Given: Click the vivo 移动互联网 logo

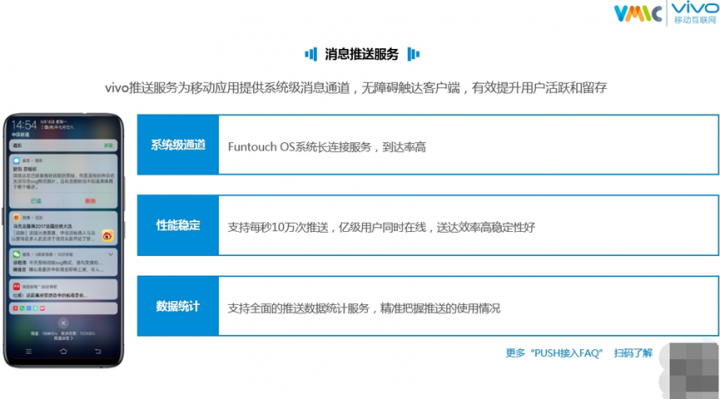Looking at the screenshot, I should [x=695, y=13].
